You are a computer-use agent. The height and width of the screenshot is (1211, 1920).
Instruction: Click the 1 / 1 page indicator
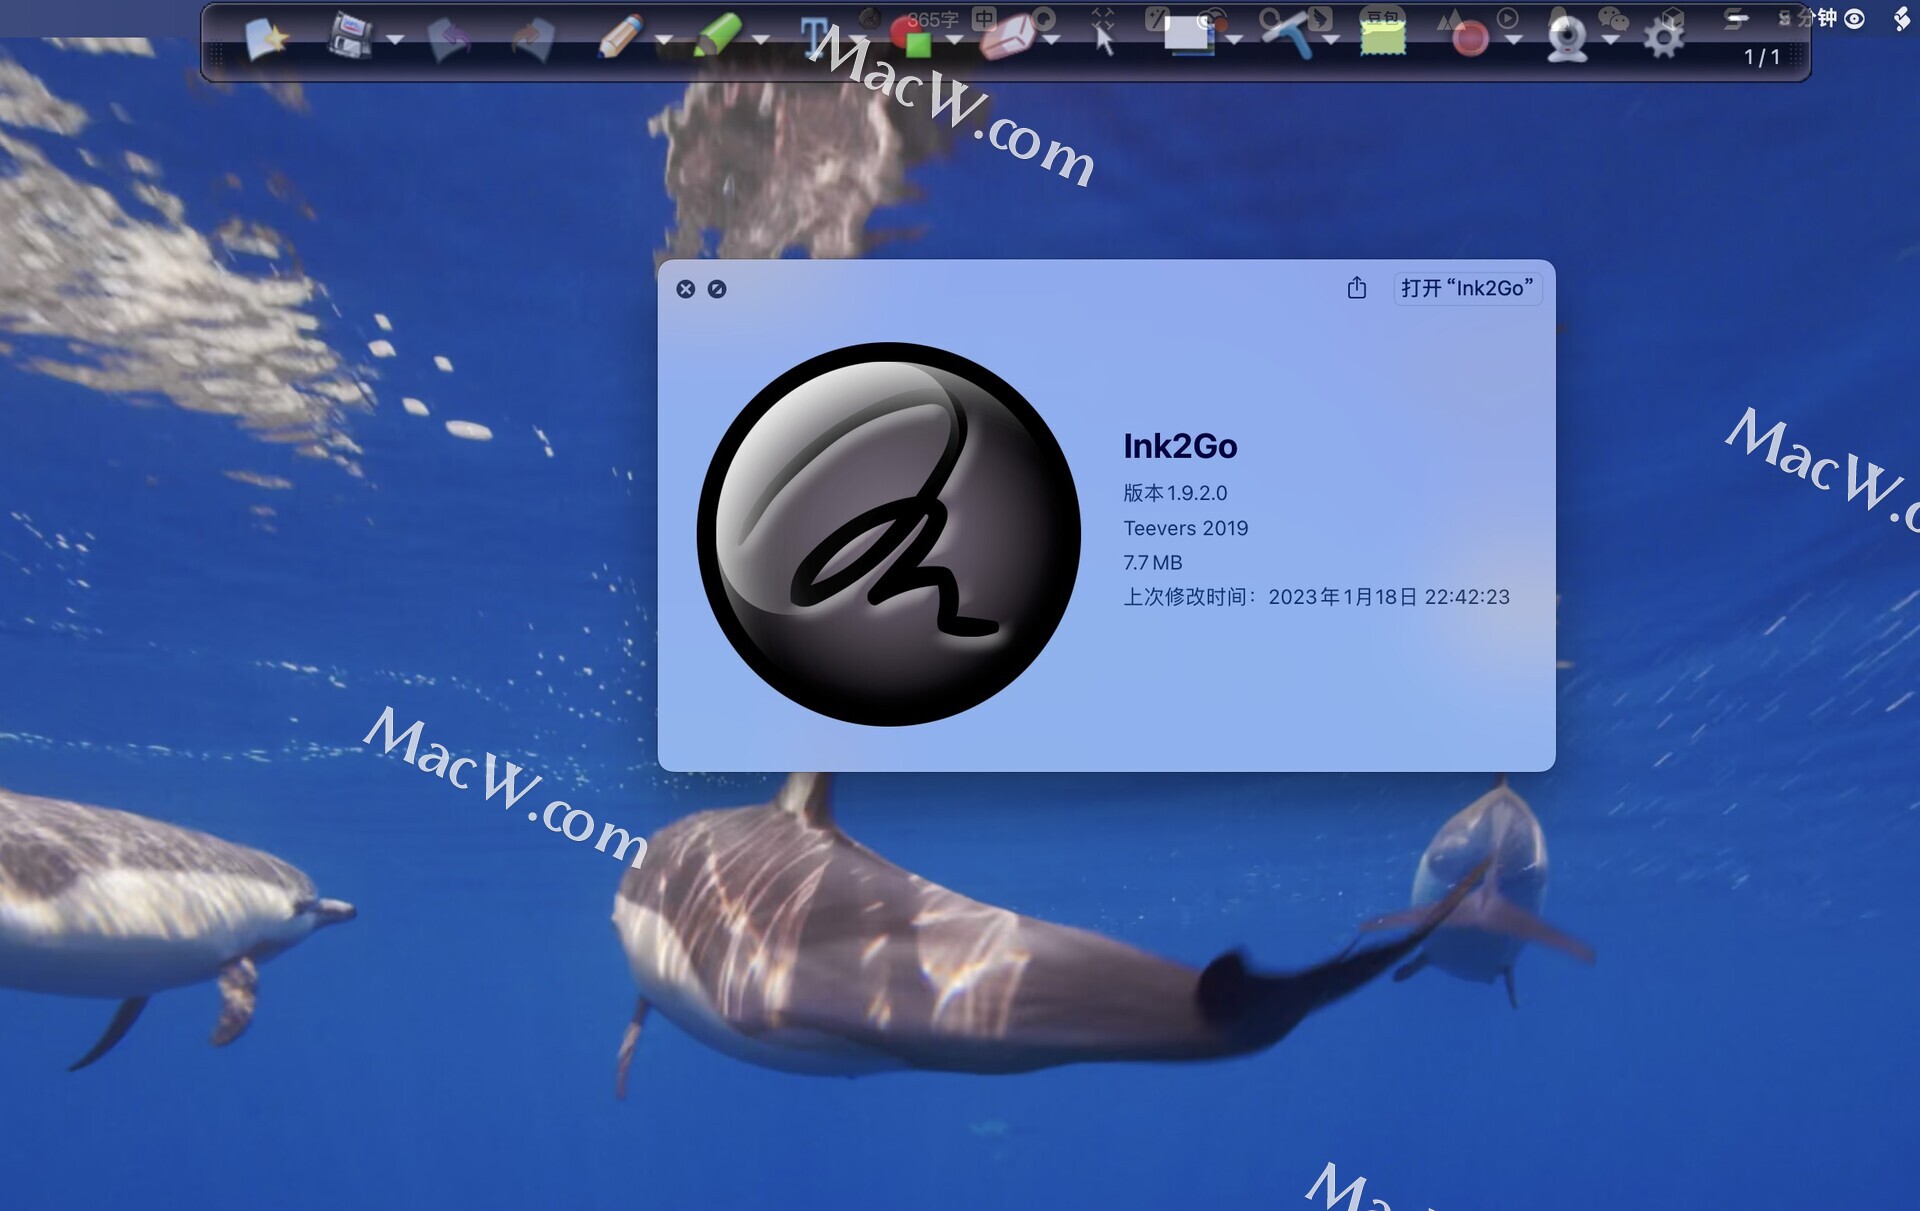tap(1762, 57)
